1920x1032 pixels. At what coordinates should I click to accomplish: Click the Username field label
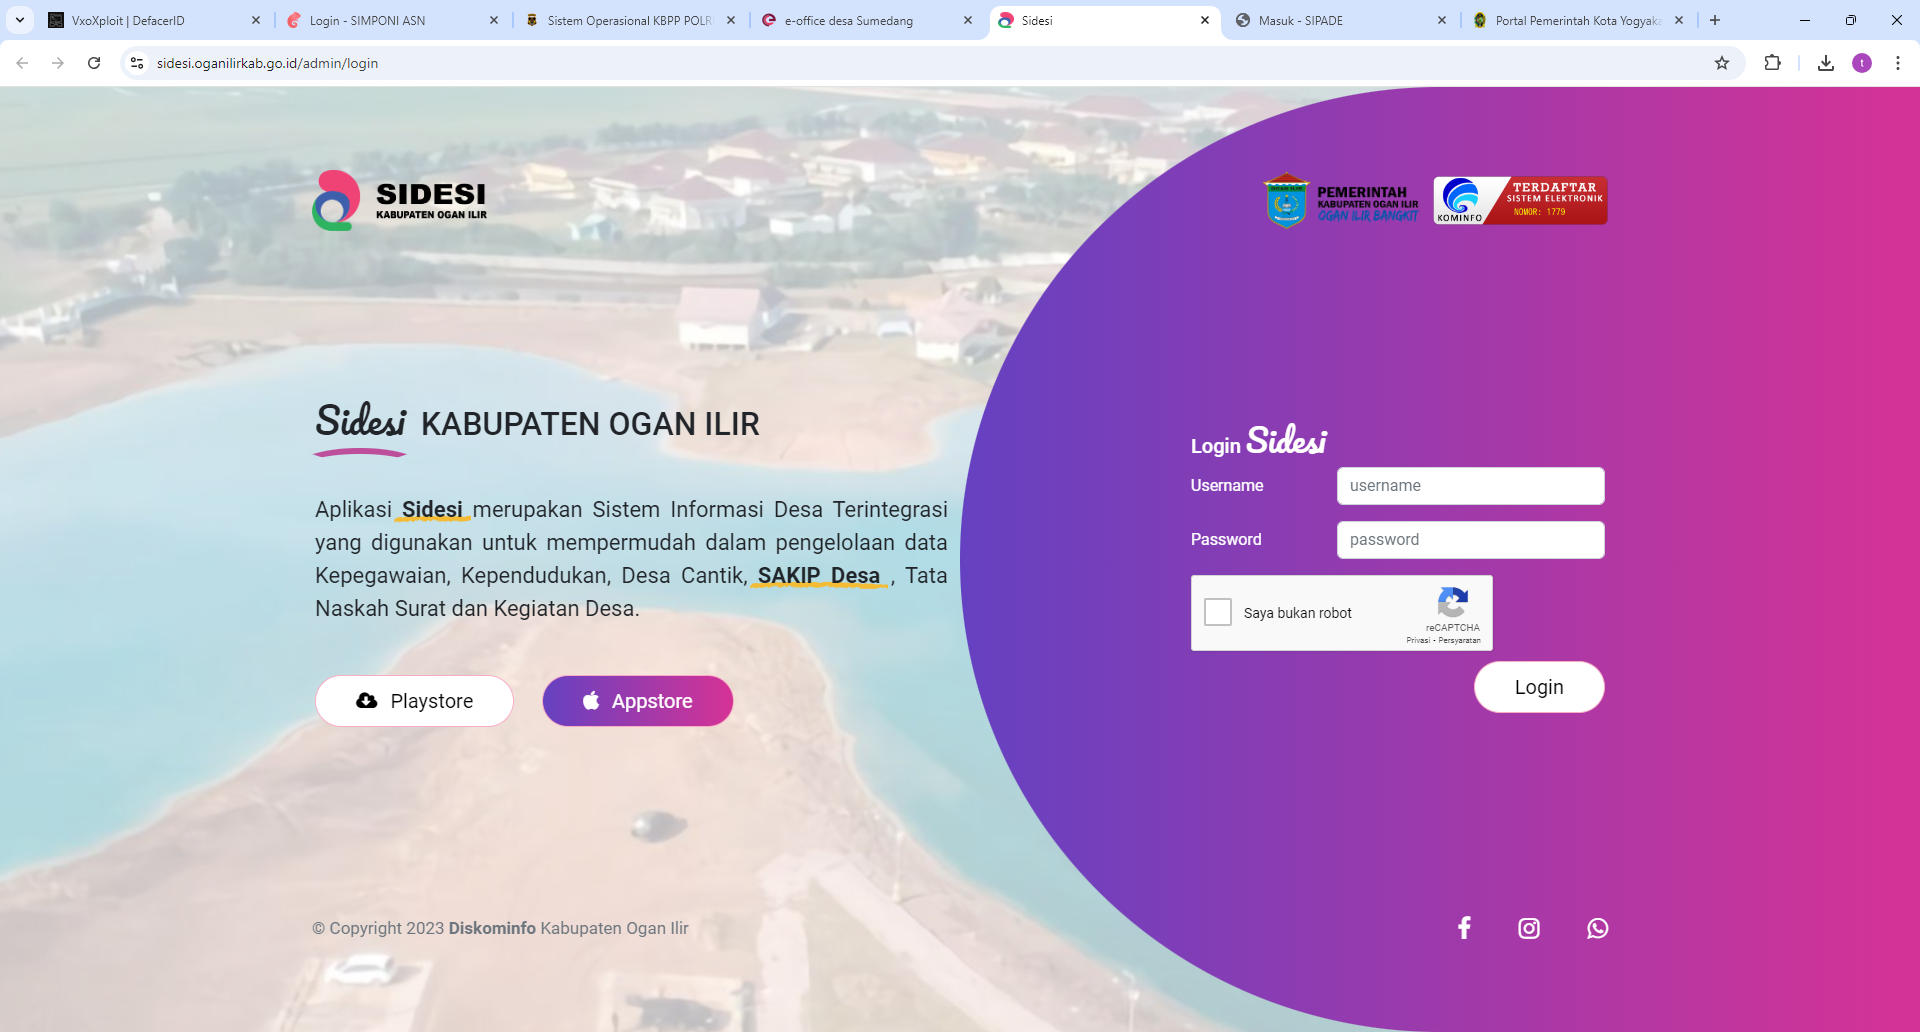1227,485
